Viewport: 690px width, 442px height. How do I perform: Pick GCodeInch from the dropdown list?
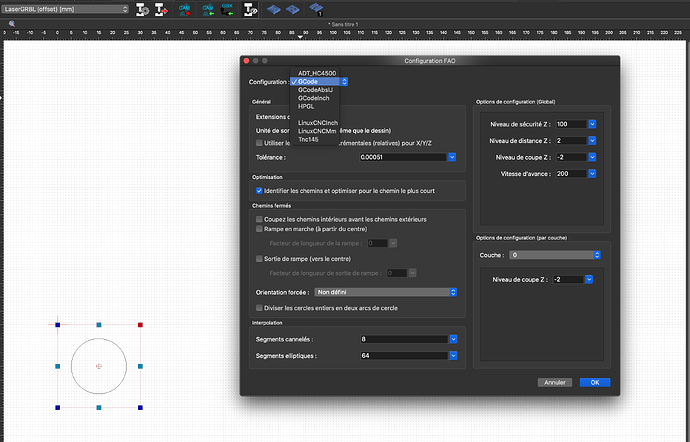click(313, 98)
